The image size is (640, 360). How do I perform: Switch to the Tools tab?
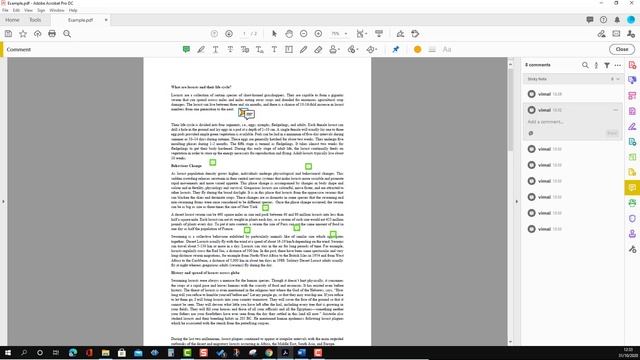[35, 20]
